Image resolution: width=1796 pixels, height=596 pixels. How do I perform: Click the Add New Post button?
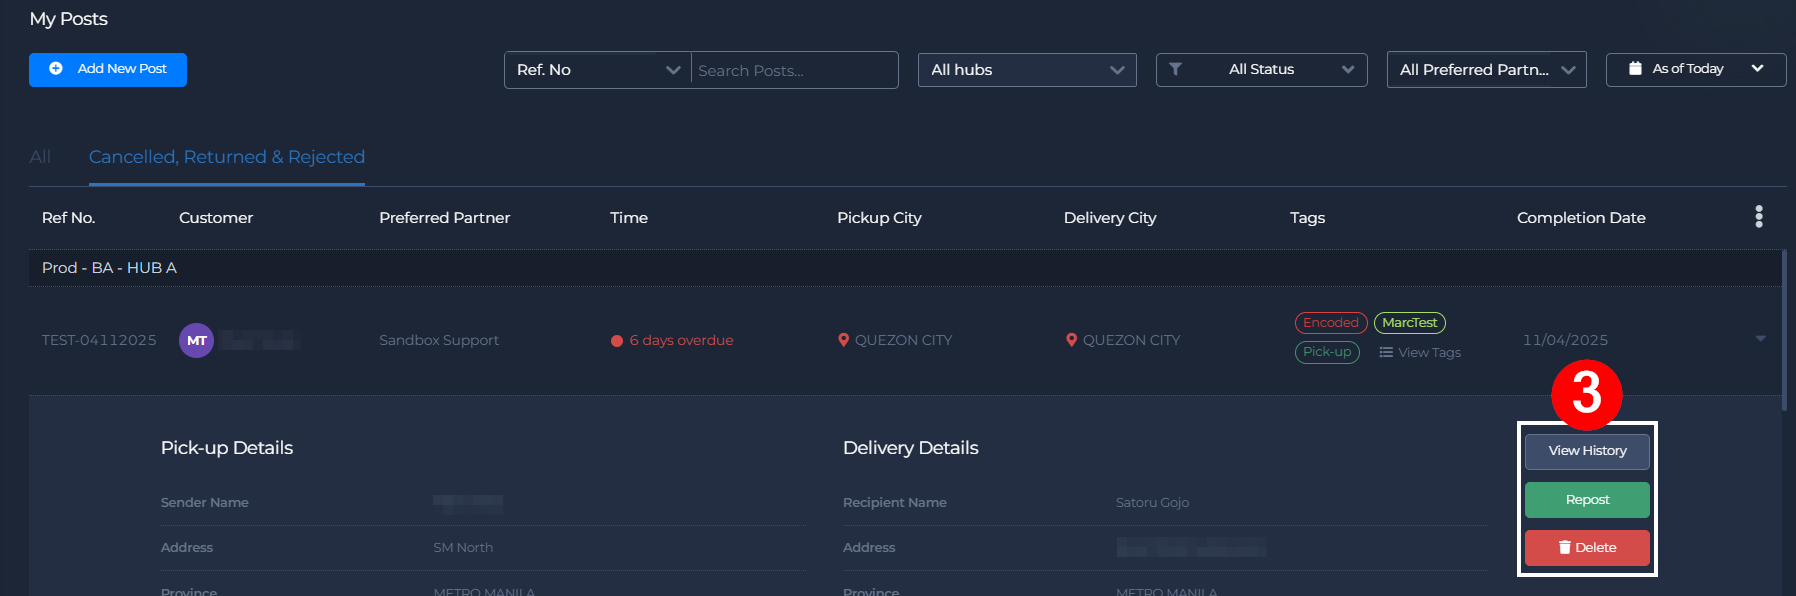[108, 70]
